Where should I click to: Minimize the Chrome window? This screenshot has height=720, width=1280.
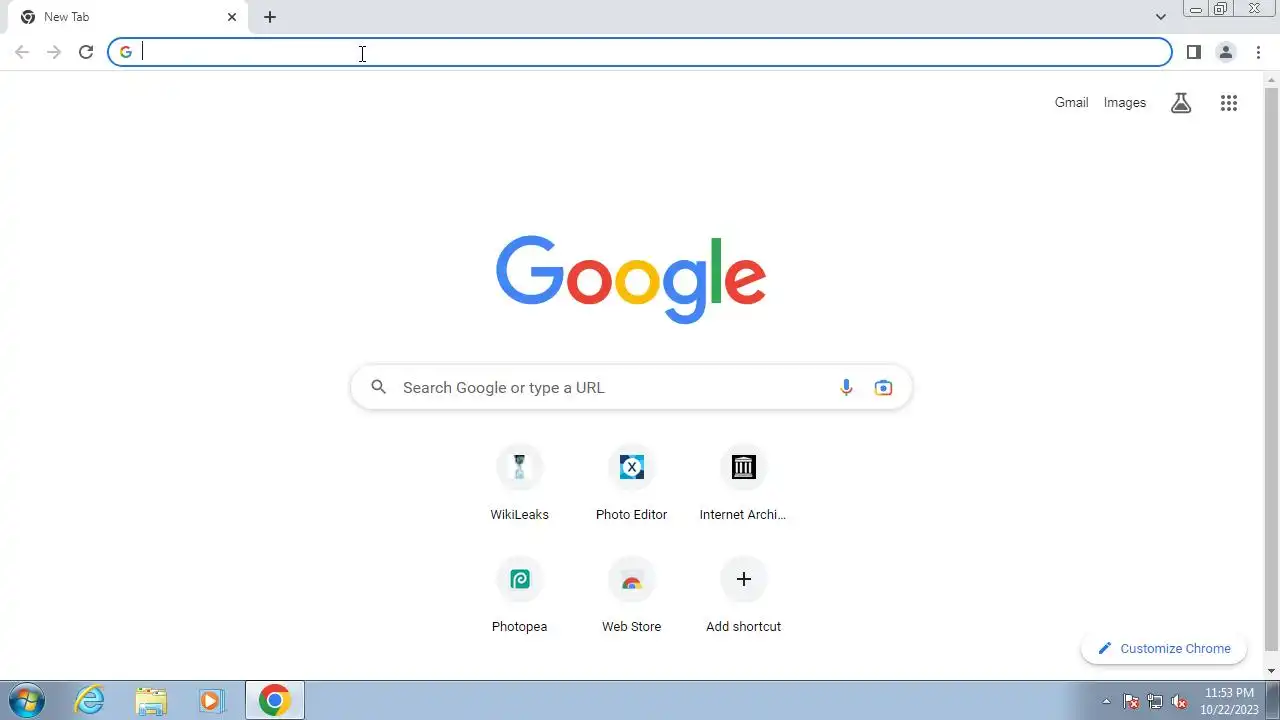pos(1195,9)
